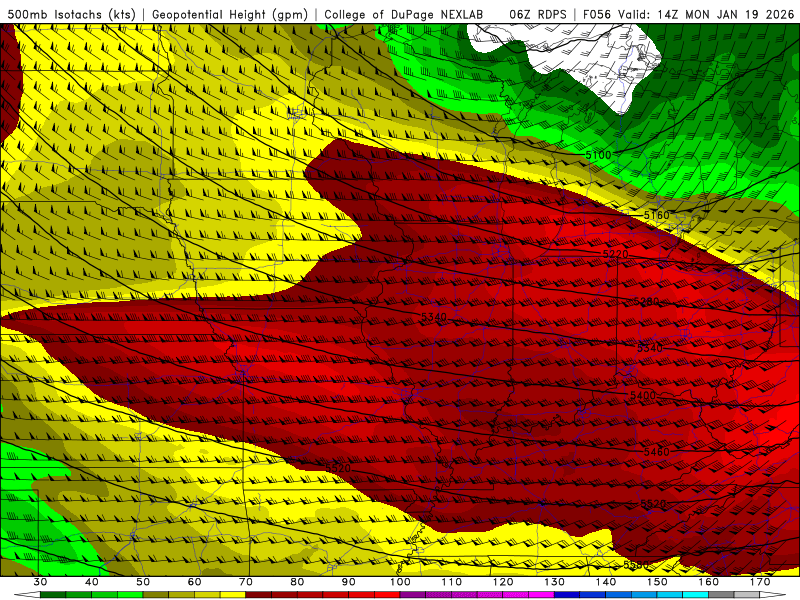
Task: Select the cyan swatch just below 160
Action: click(x=695, y=595)
